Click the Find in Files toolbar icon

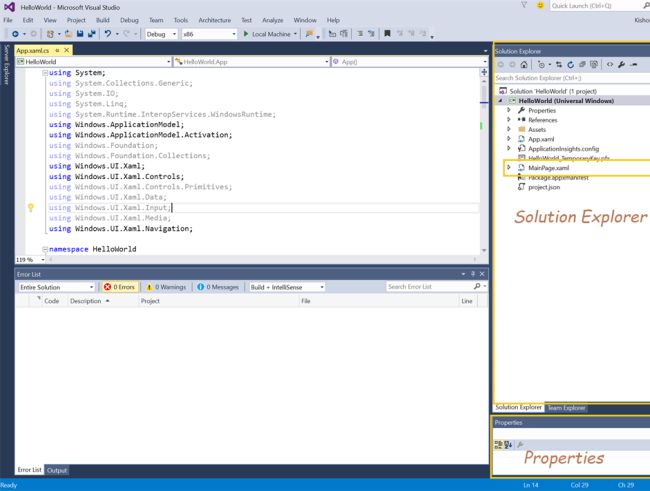coord(309,34)
